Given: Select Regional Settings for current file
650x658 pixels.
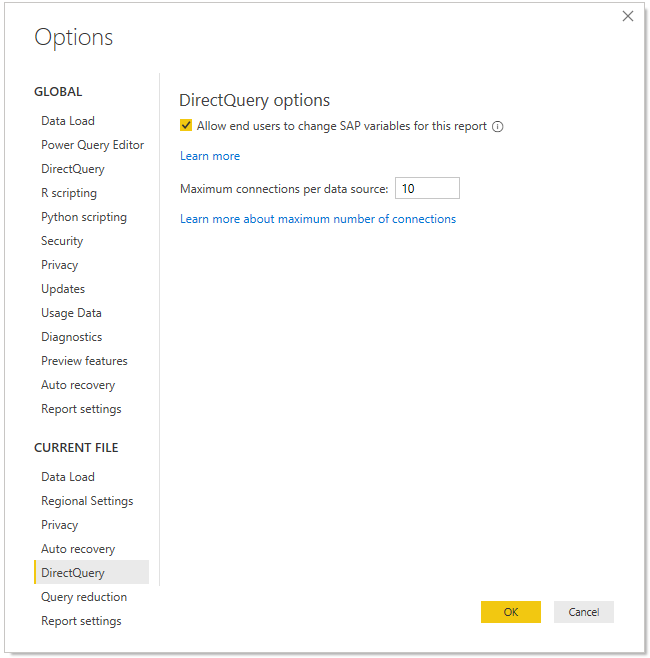Looking at the screenshot, I should coord(87,501).
